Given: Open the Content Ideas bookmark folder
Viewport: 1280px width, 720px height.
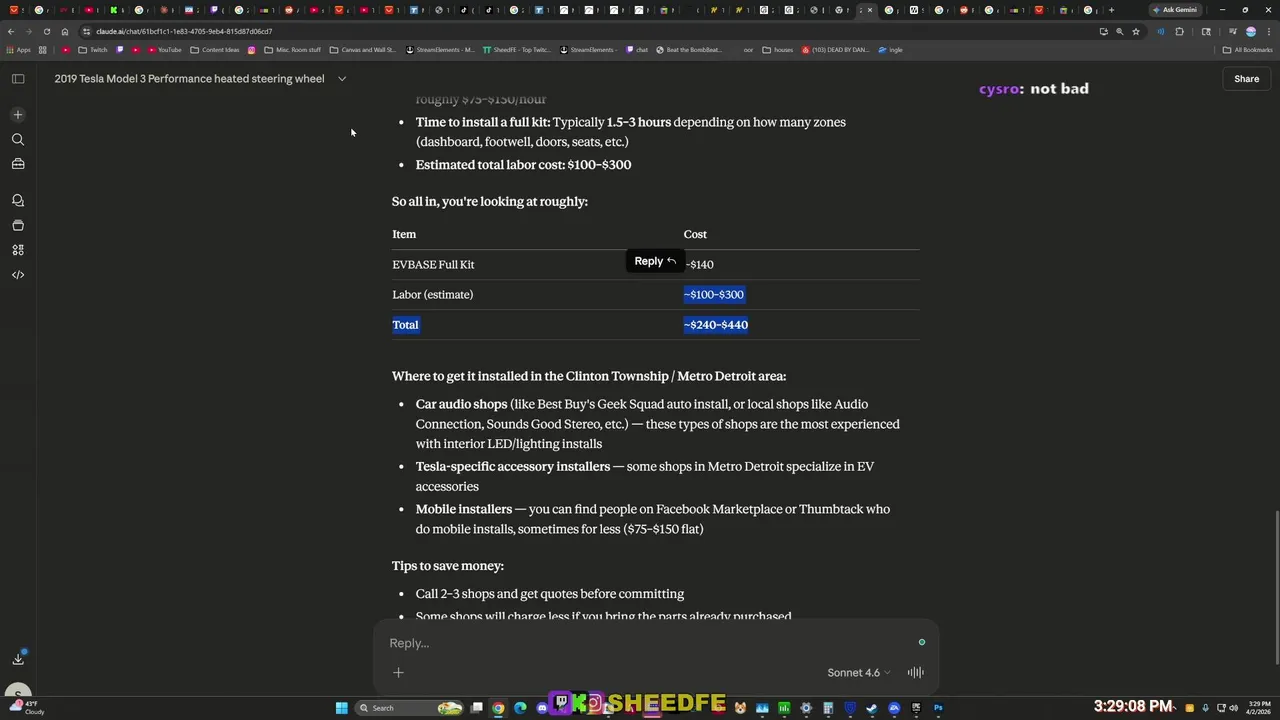Looking at the screenshot, I should tap(215, 49).
